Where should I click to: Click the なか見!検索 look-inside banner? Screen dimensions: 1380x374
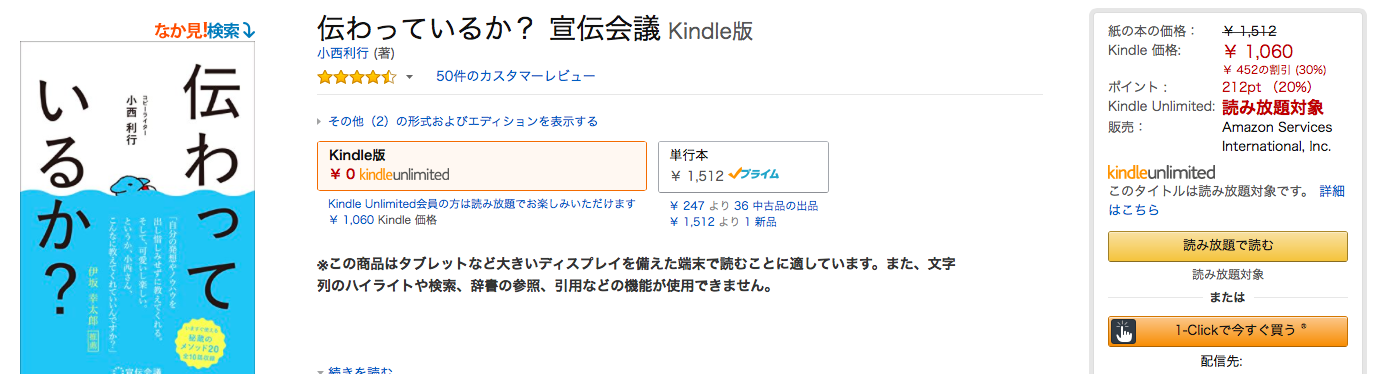(205, 31)
